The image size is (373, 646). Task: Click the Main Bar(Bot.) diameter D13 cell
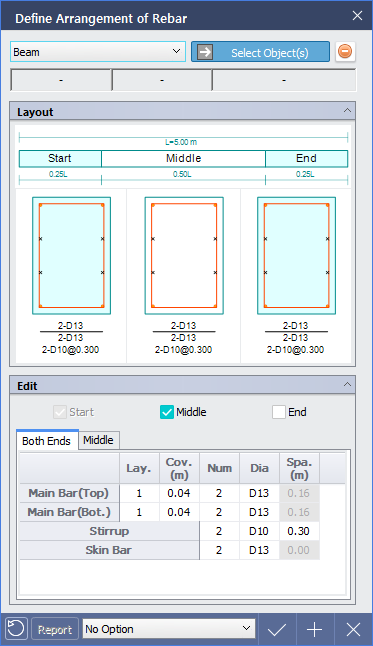coord(259,512)
